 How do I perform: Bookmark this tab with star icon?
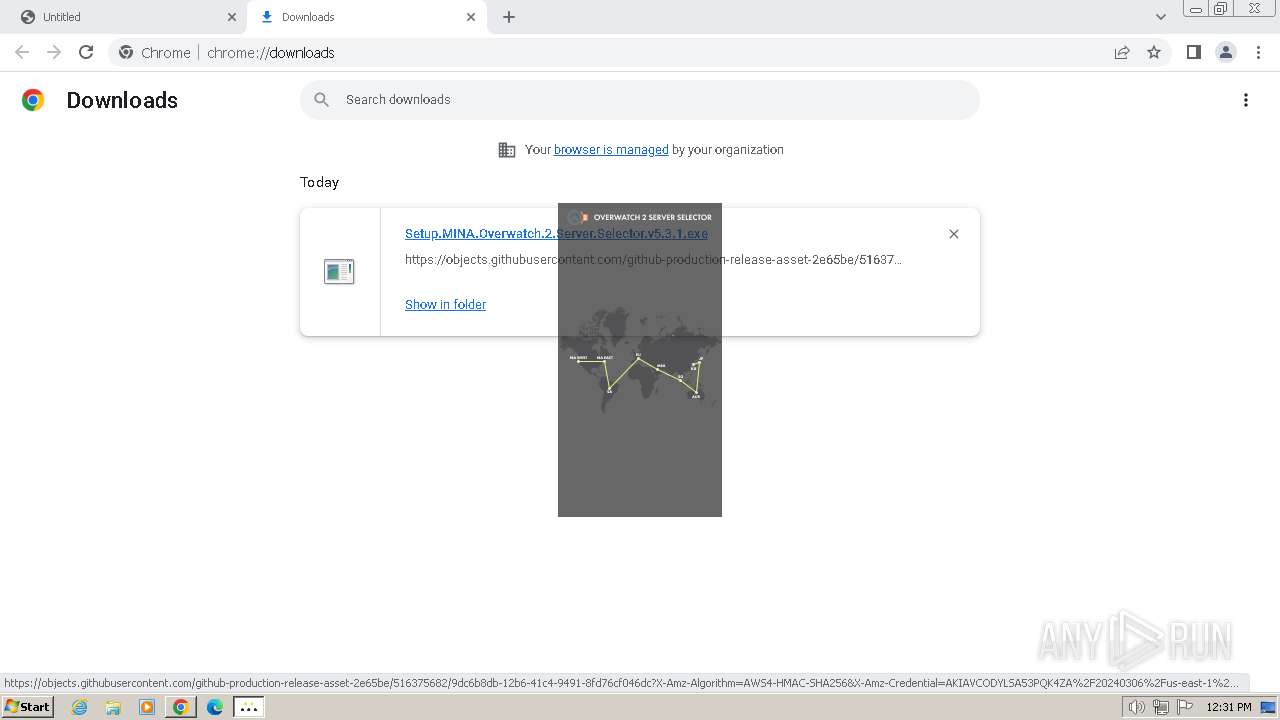tap(1154, 53)
